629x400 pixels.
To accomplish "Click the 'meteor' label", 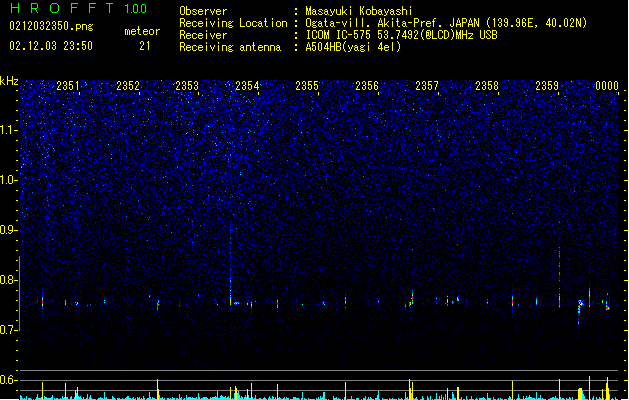I will point(142,31).
